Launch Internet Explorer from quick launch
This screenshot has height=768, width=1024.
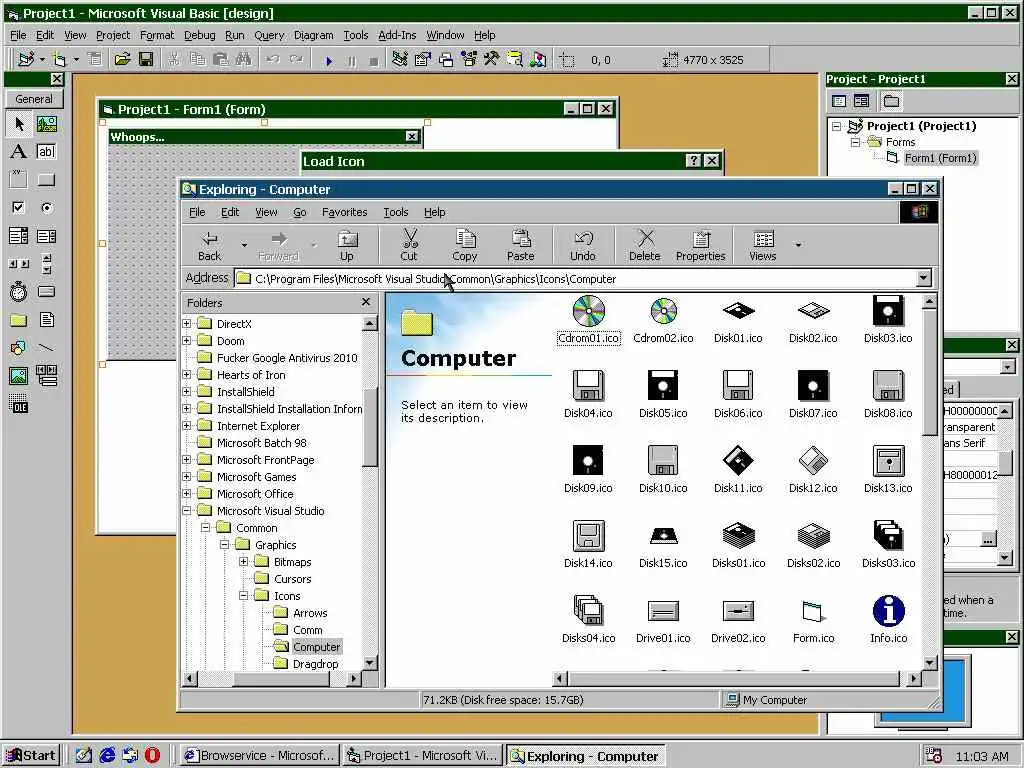(x=107, y=756)
